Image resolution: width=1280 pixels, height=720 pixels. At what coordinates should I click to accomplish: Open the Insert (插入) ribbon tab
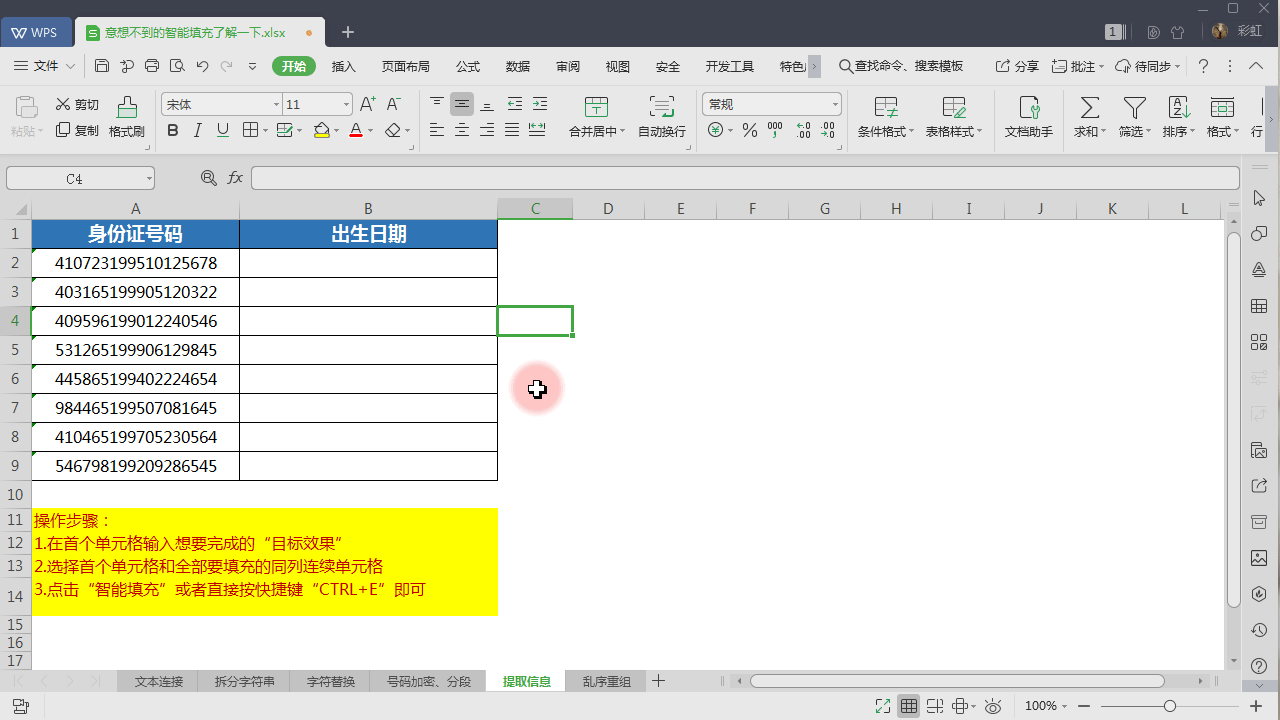click(x=343, y=66)
